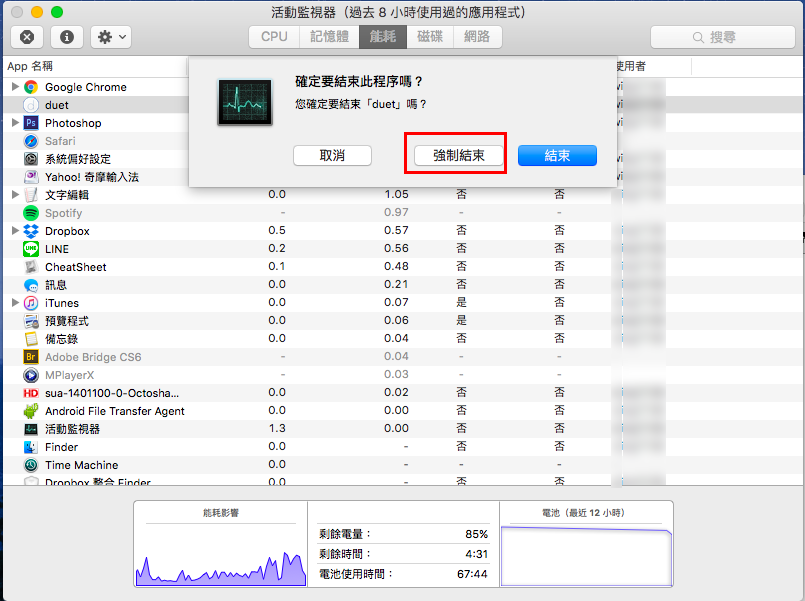Image resolution: width=805 pixels, height=601 pixels.
Task: Click the 文字編輯 document icon
Action: pos(31,195)
